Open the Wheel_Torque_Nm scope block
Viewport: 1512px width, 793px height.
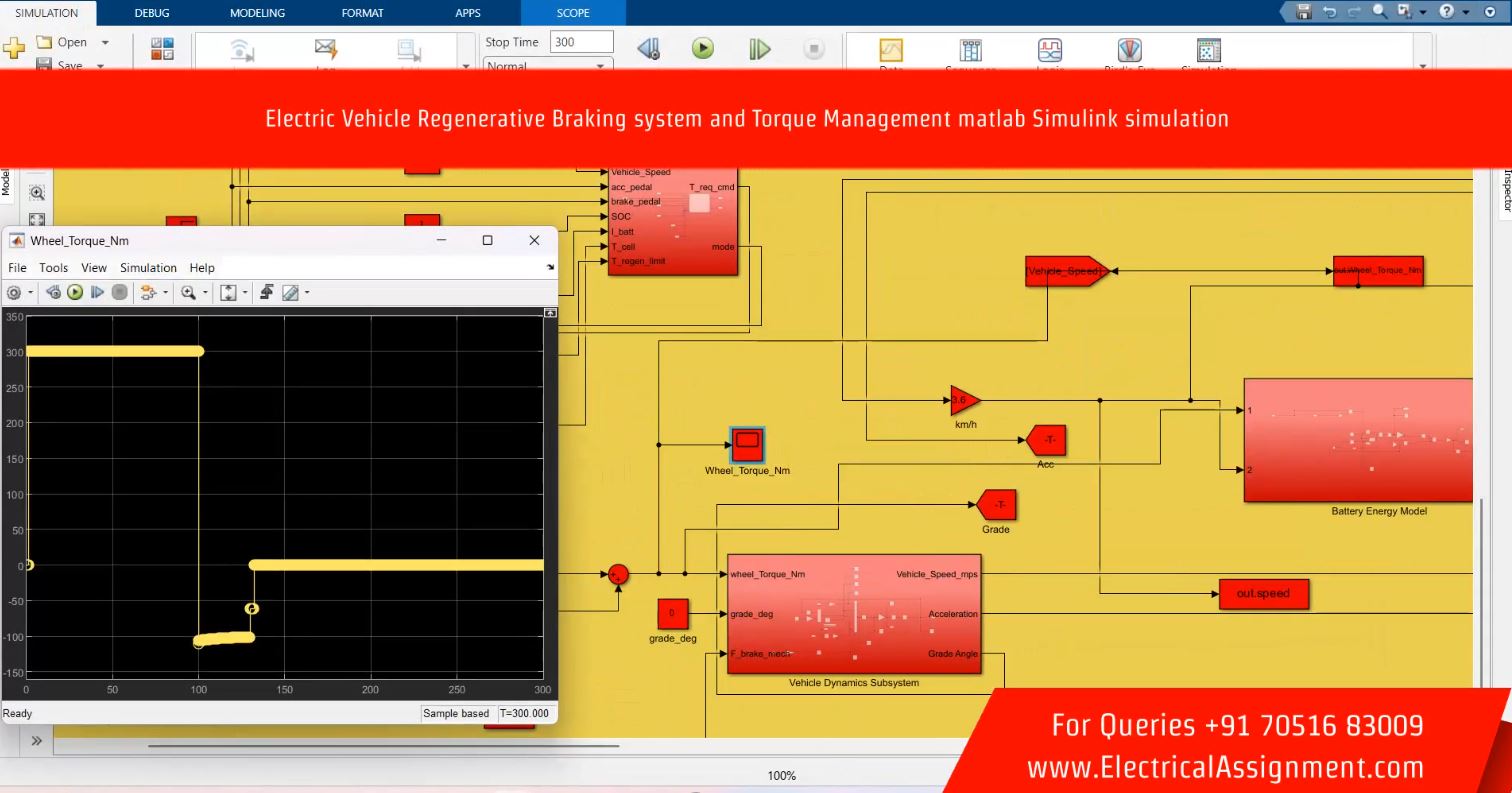(747, 443)
